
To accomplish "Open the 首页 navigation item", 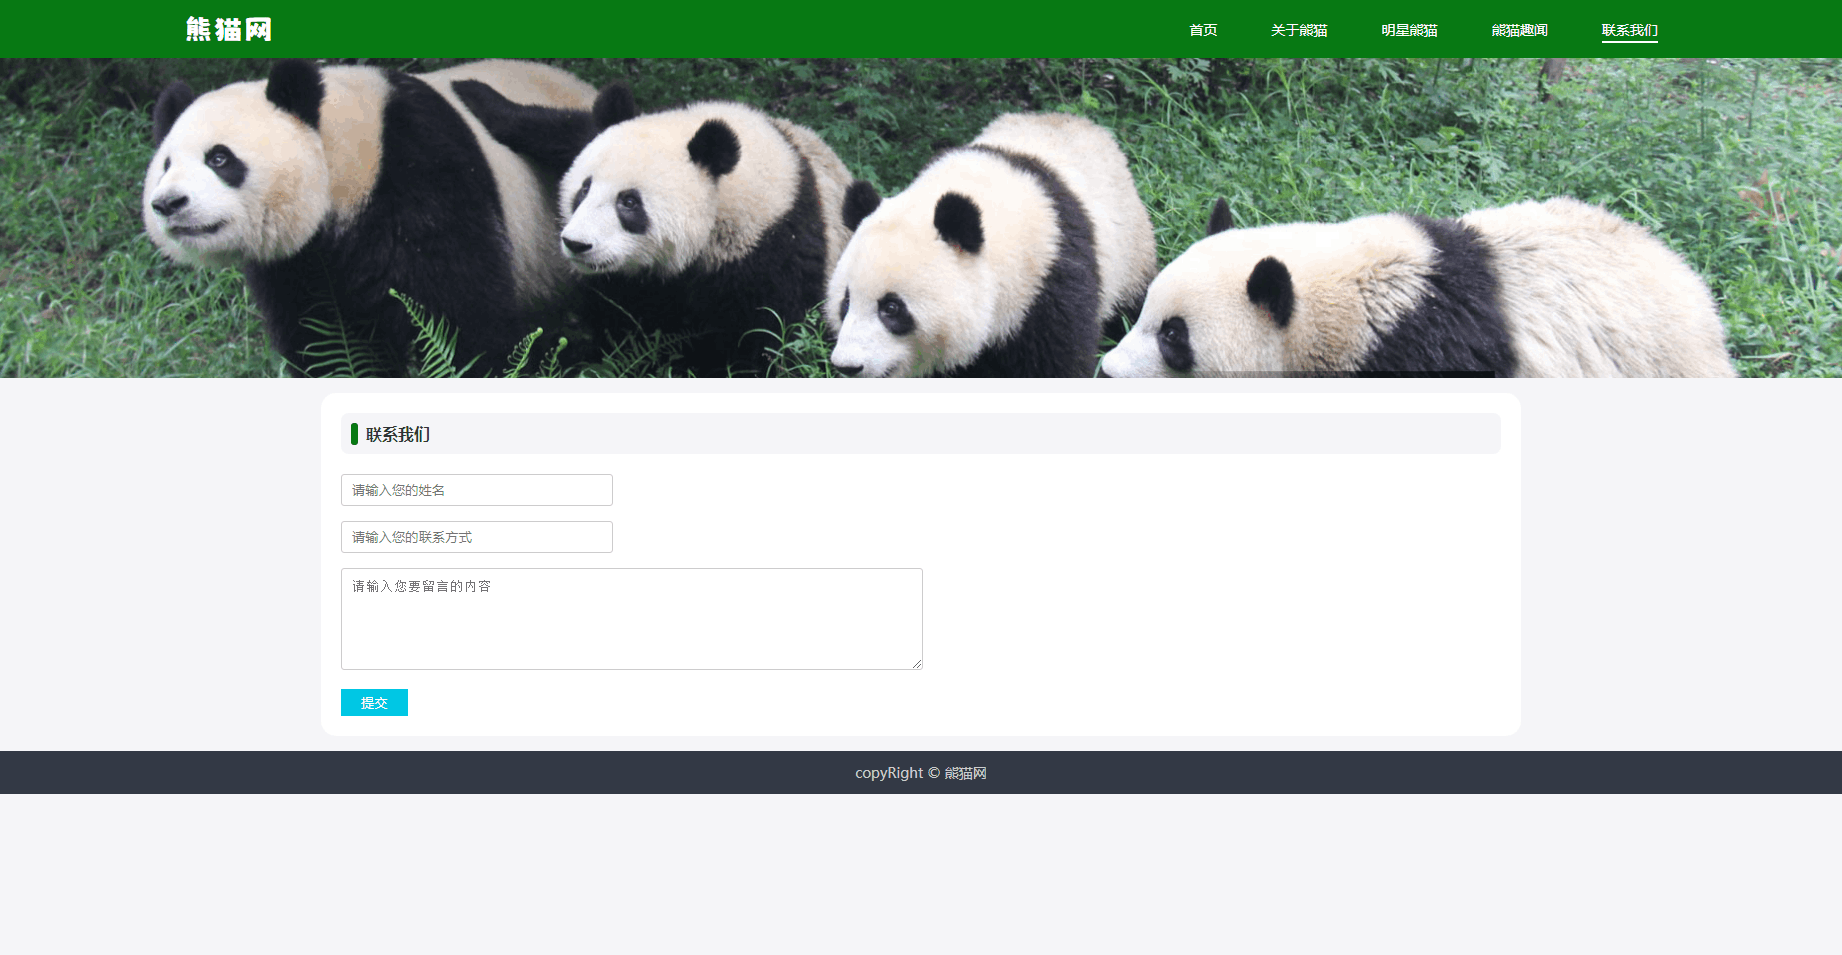I will [x=1203, y=30].
